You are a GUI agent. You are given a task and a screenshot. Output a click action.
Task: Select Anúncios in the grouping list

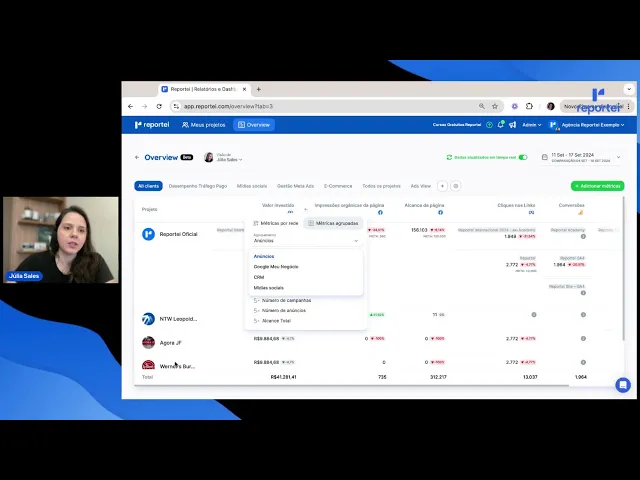coord(264,256)
